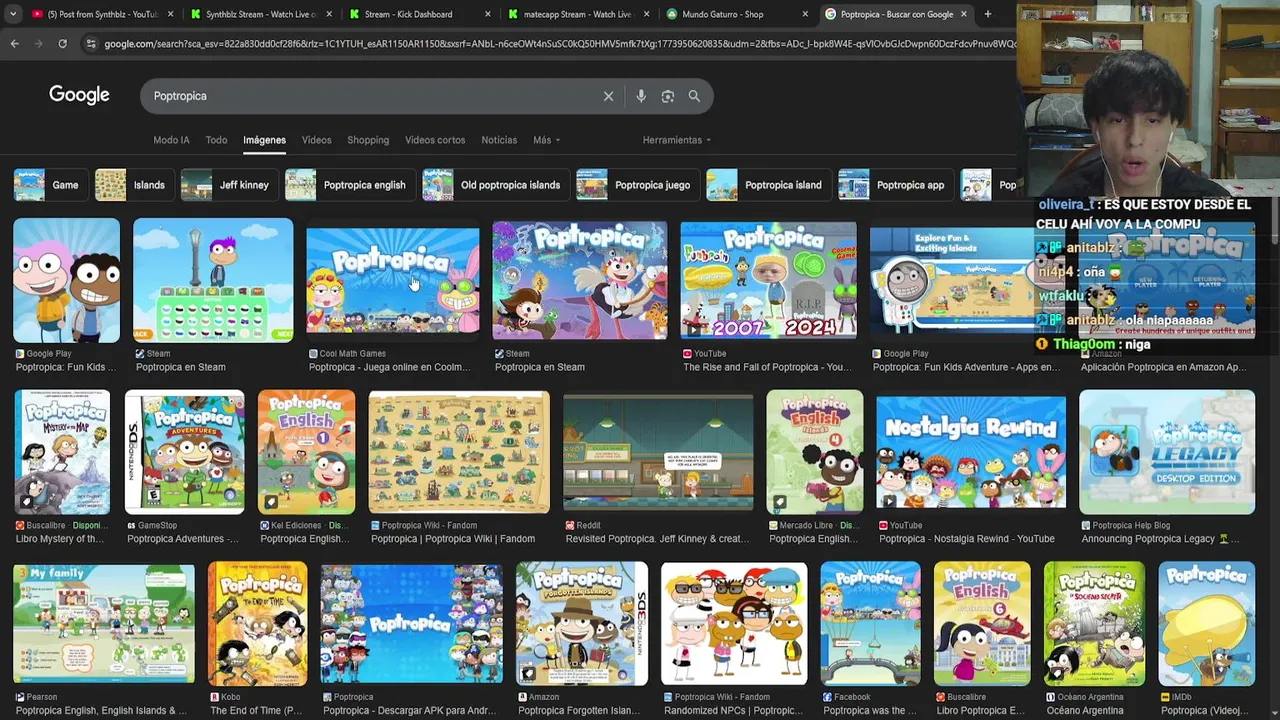
Task: Open Google Lens image search
Action: (667, 96)
